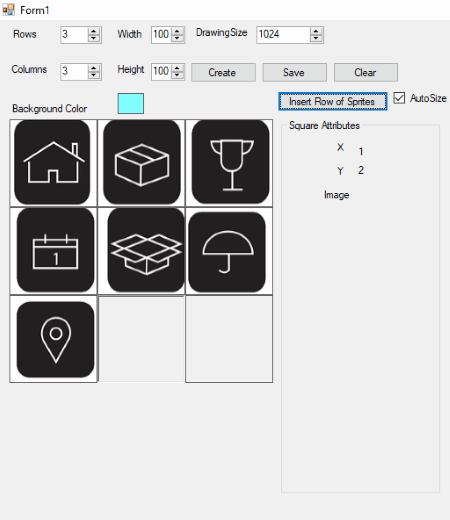Click the Clear button
The height and width of the screenshot is (520, 450).
click(x=366, y=72)
